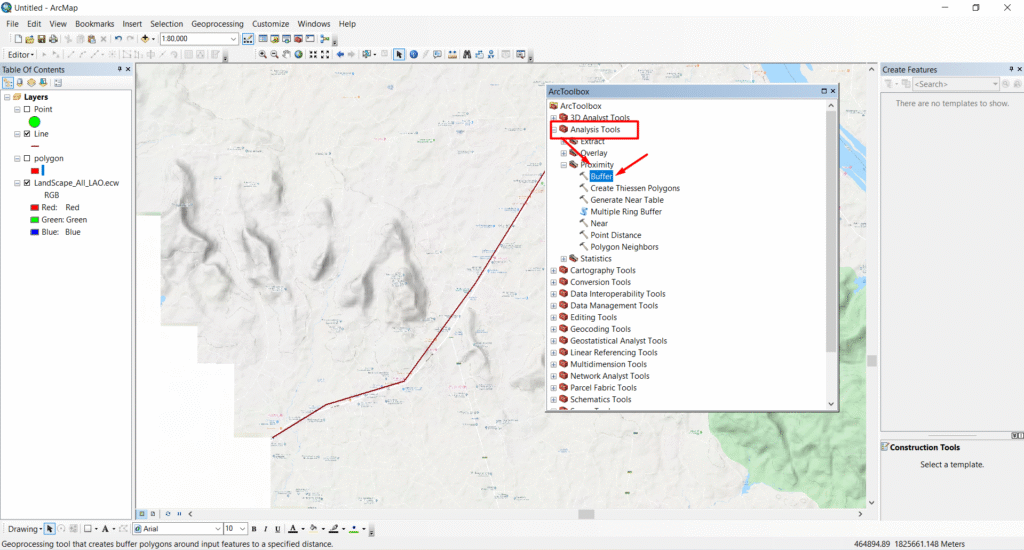Open the Drawing dropdown button
1024x550 pixels.
25,529
